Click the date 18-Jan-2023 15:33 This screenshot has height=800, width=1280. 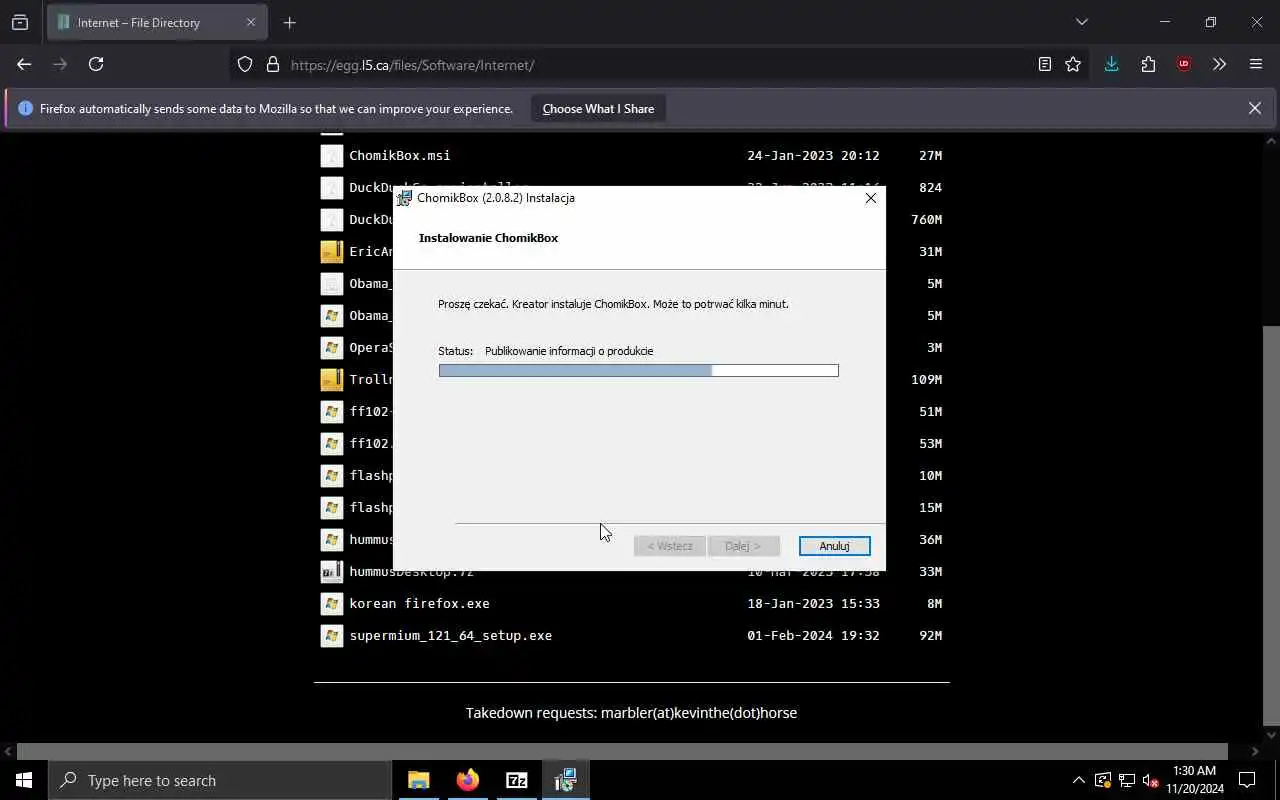click(813, 603)
